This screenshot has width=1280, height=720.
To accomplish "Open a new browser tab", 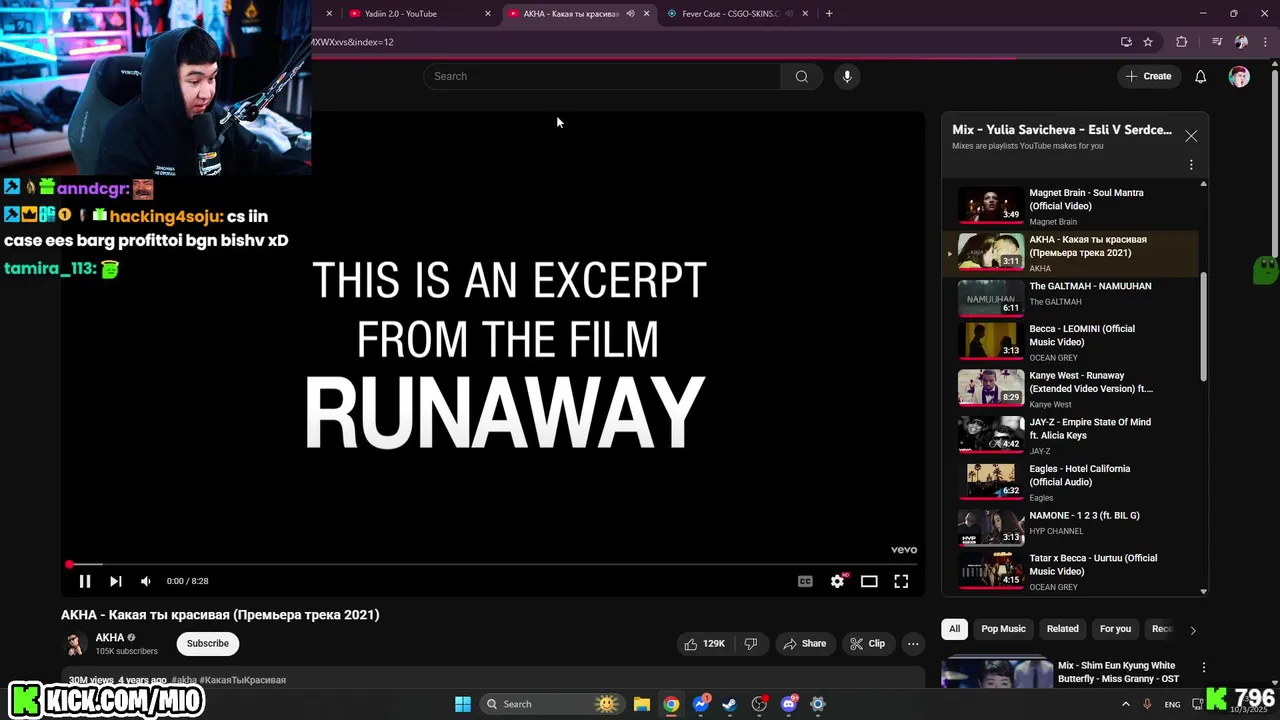I will (x=829, y=13).
